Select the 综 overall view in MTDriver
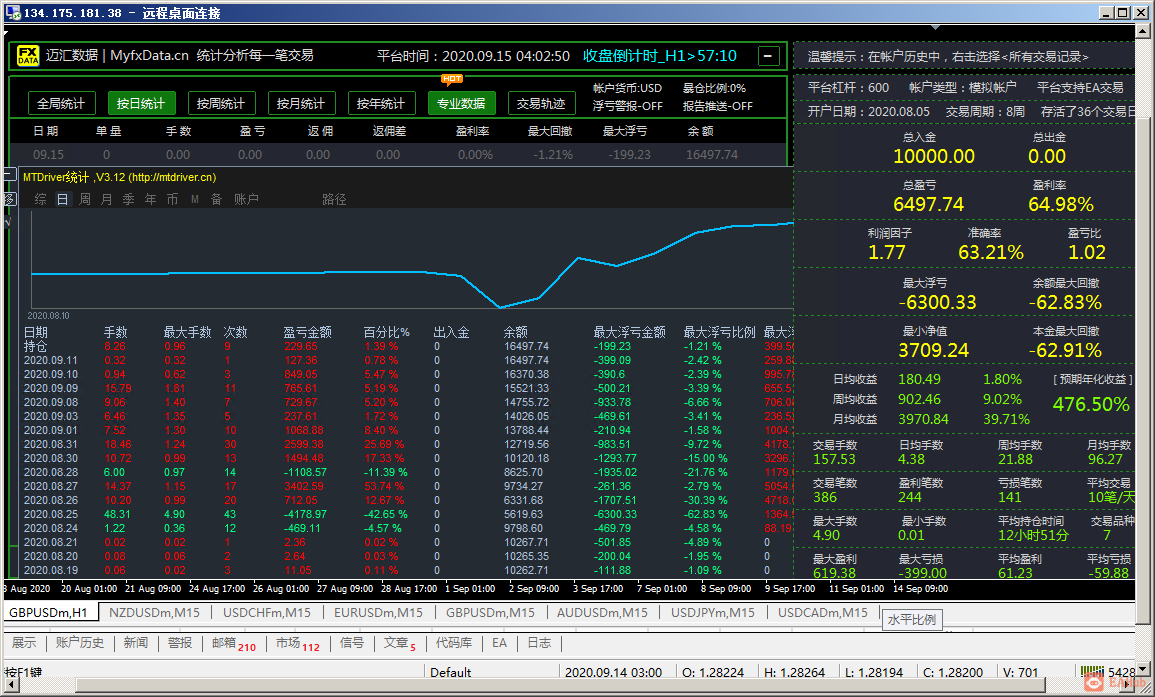This screenshot has height=697, width=1155. pos(41,199)
